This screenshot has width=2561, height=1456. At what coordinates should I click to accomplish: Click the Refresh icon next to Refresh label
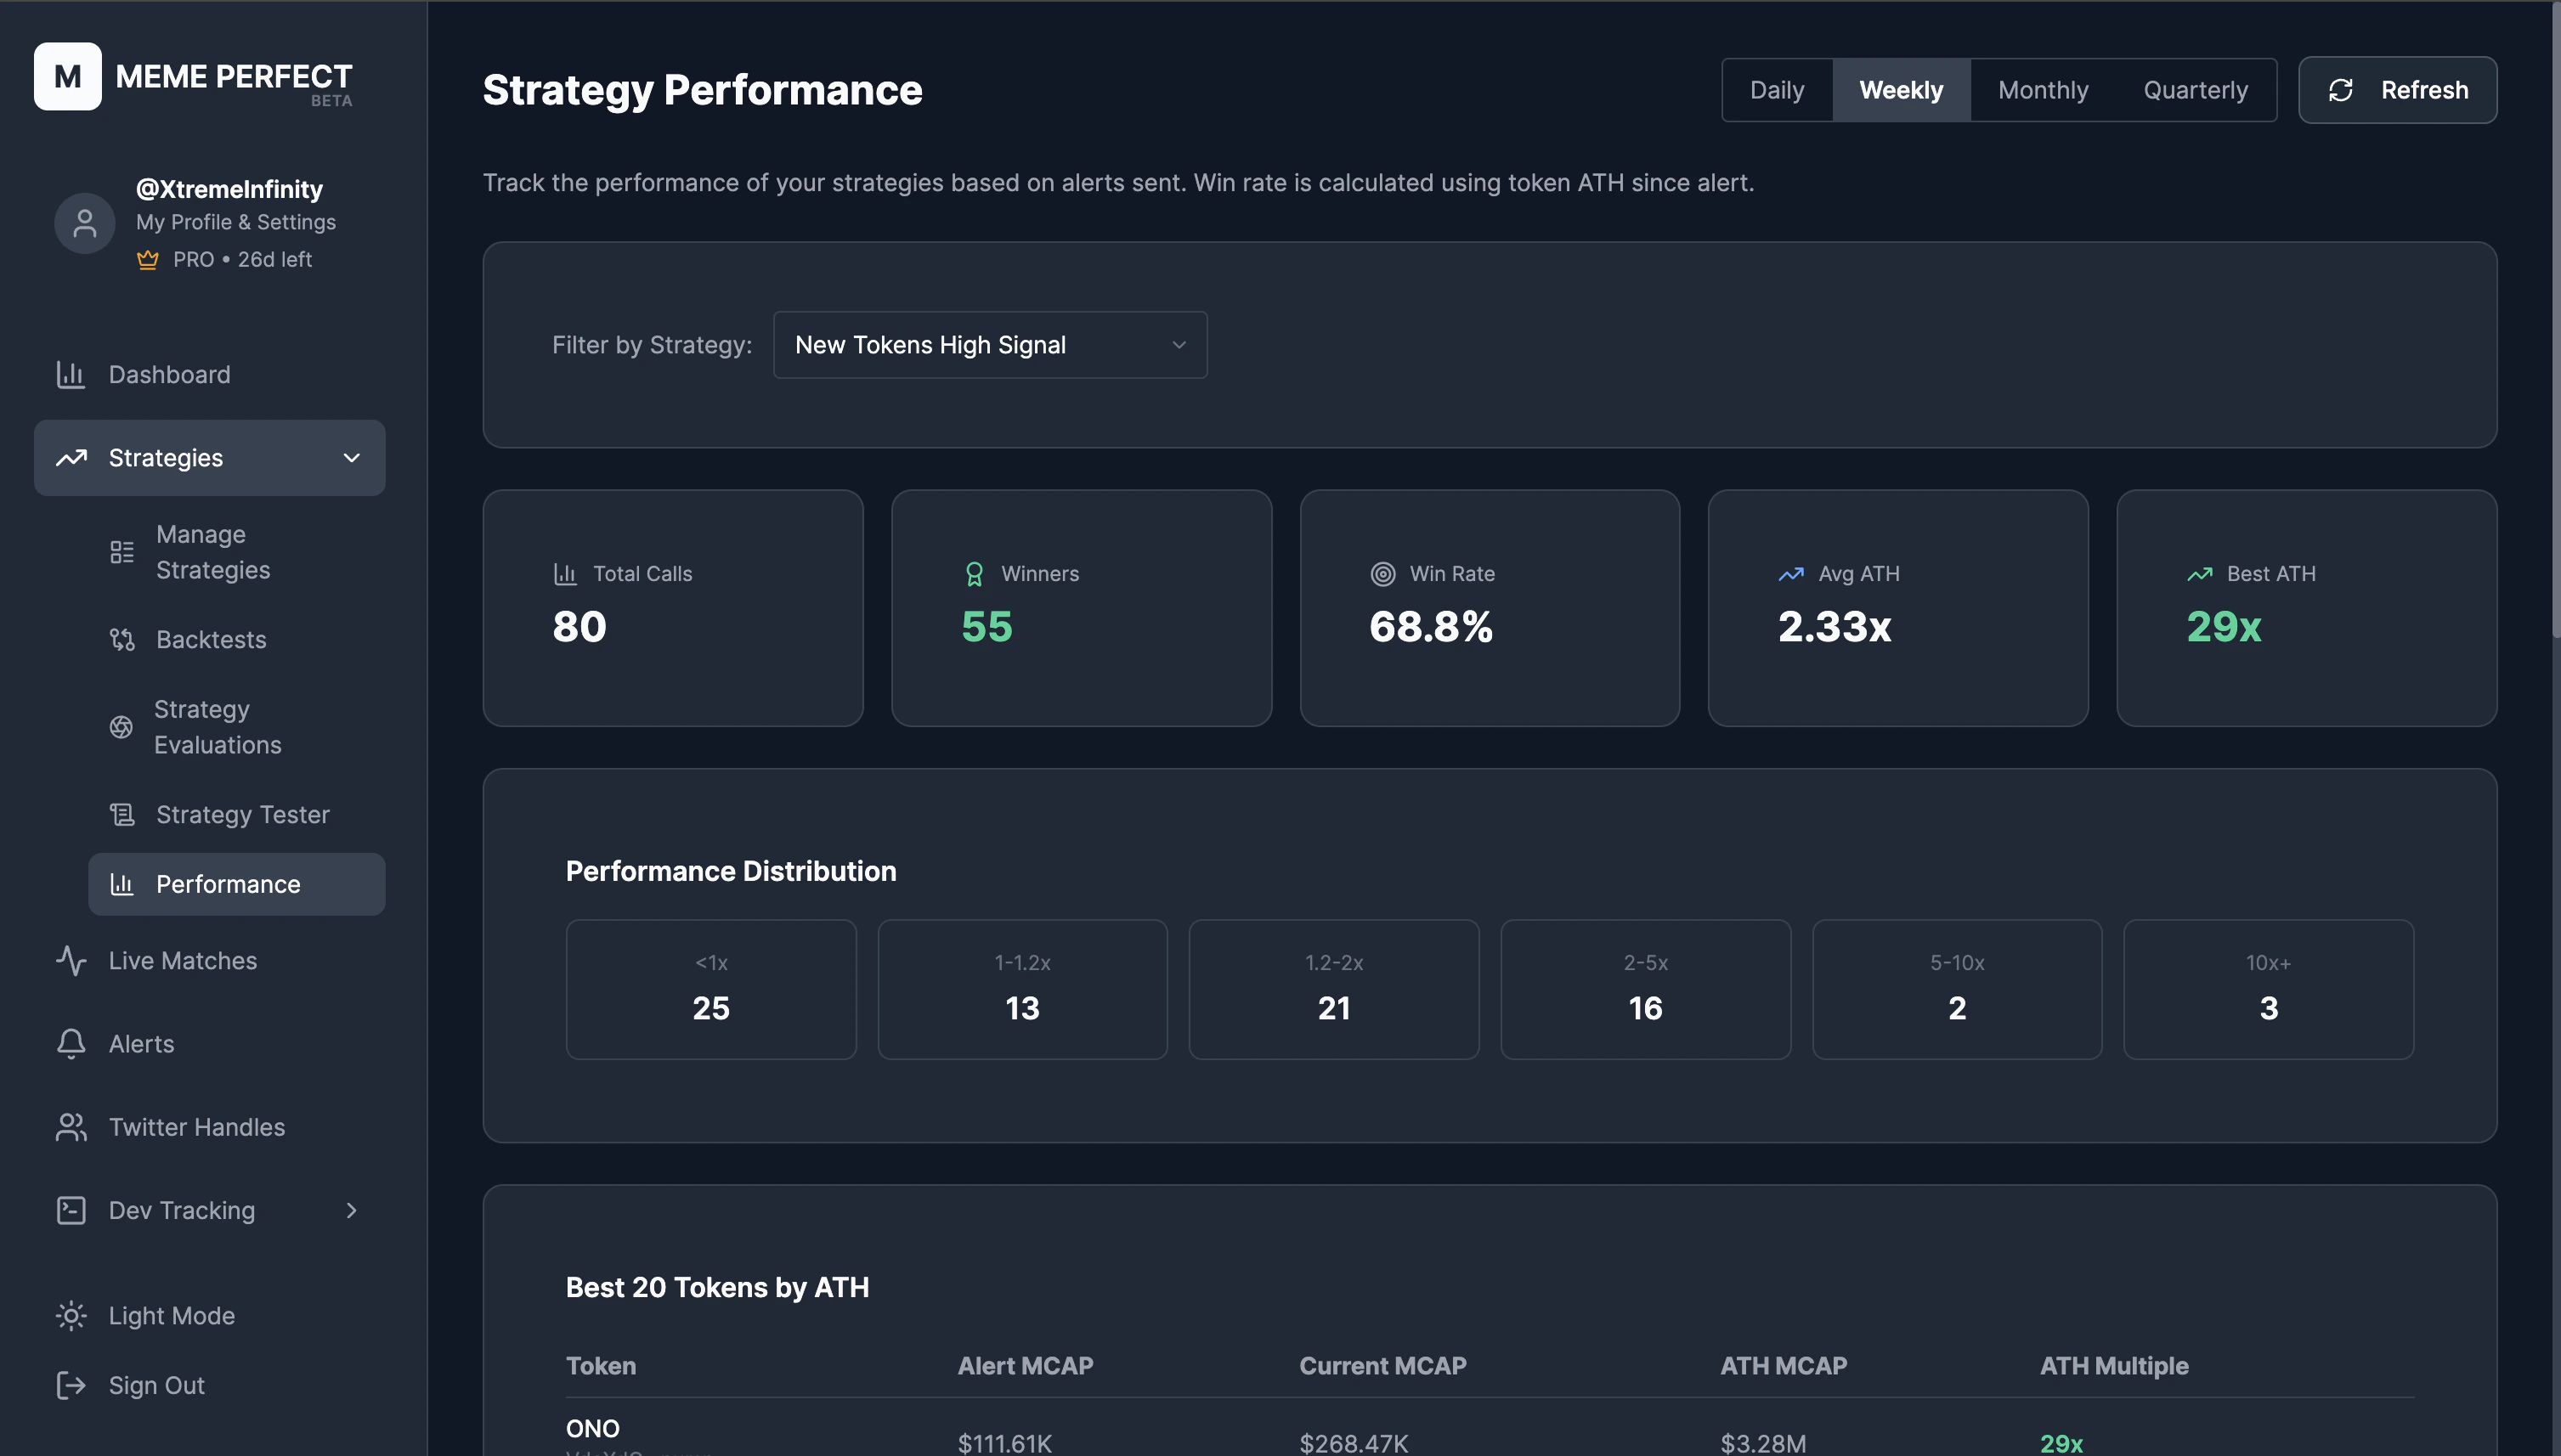point(2341,90)
